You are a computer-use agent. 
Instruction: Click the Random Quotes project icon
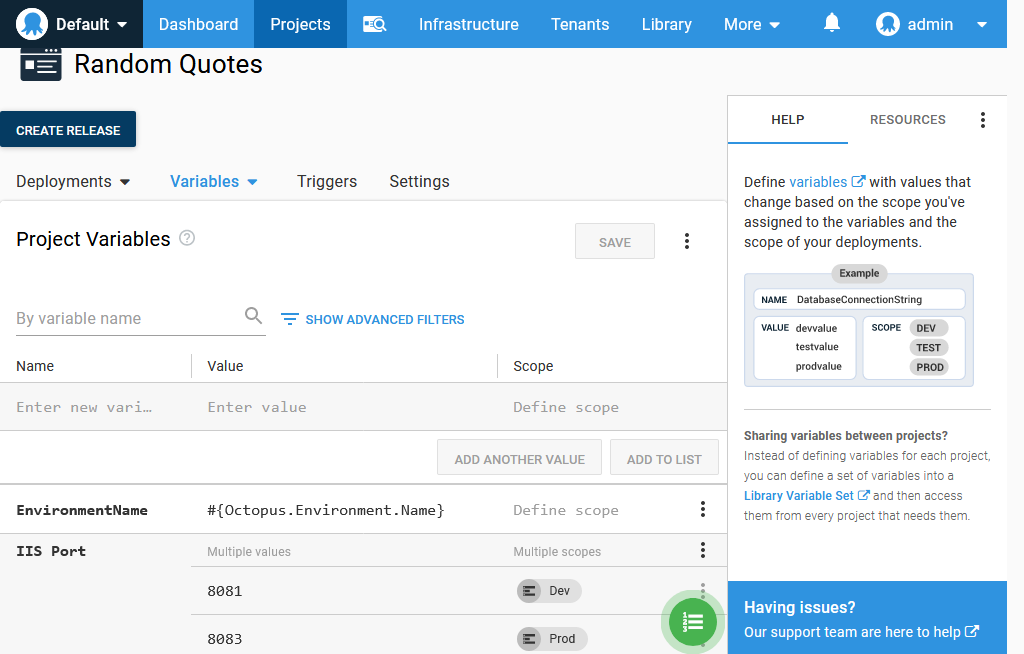(x=40, y=64)
